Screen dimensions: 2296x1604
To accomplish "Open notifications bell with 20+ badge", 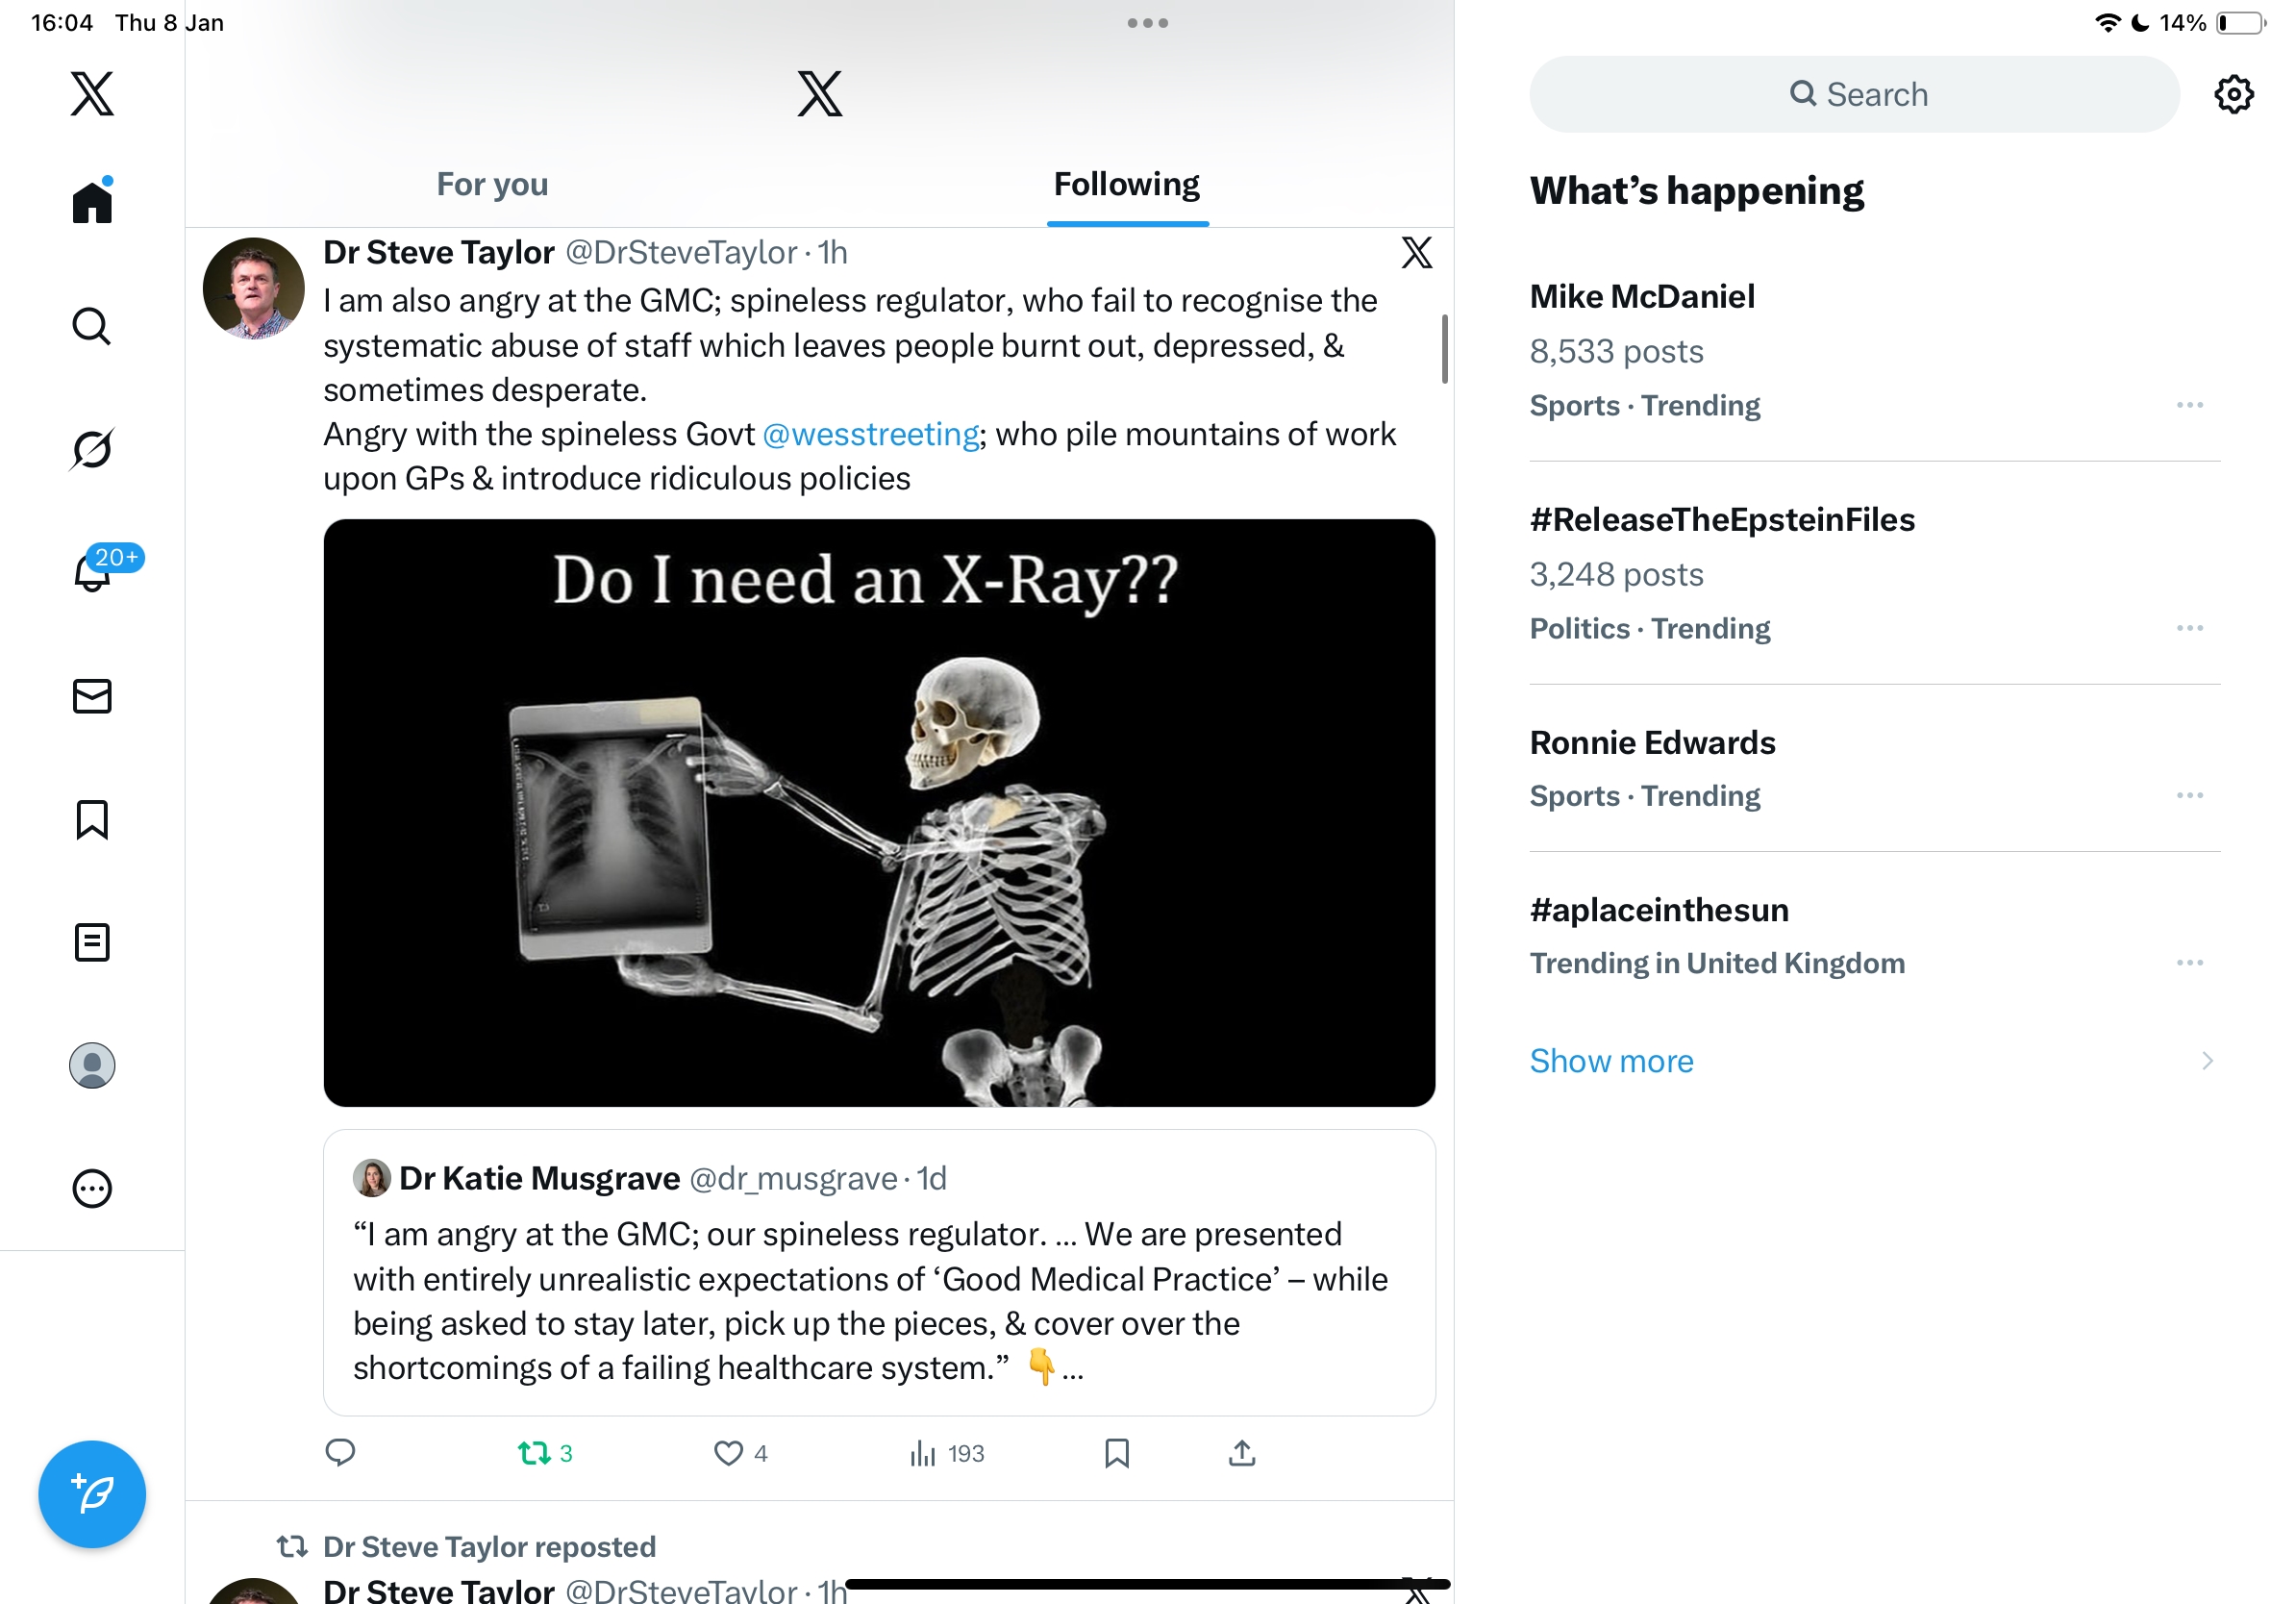I will click(x=93, y=571).
